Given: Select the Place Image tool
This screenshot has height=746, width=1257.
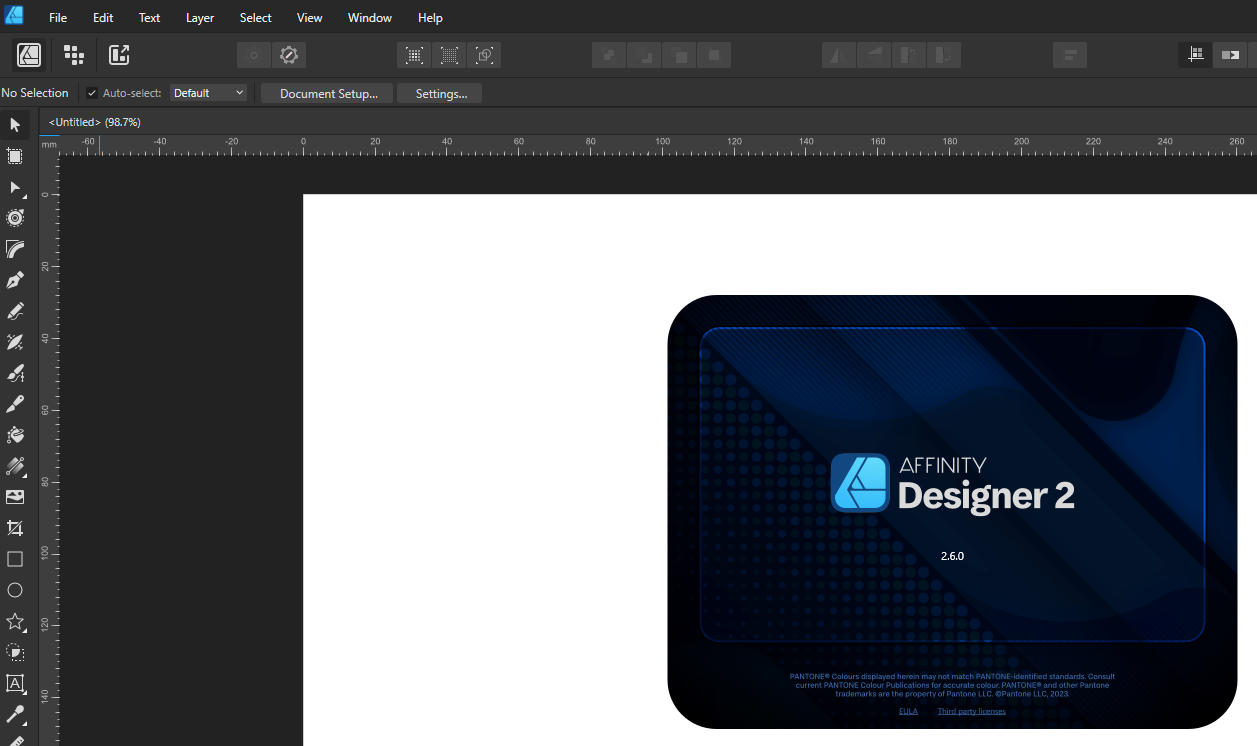Looking at the screenshot, I should point(15,497).
